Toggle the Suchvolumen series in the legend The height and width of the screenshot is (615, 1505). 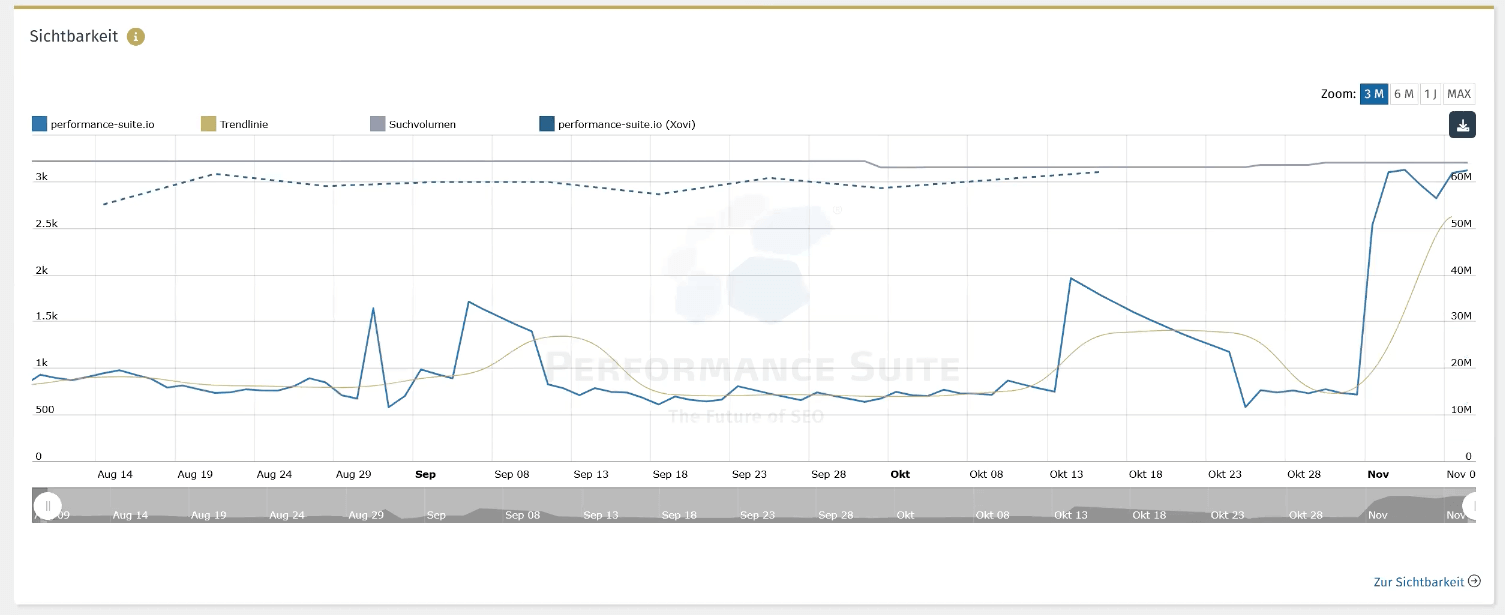point(421,125)
